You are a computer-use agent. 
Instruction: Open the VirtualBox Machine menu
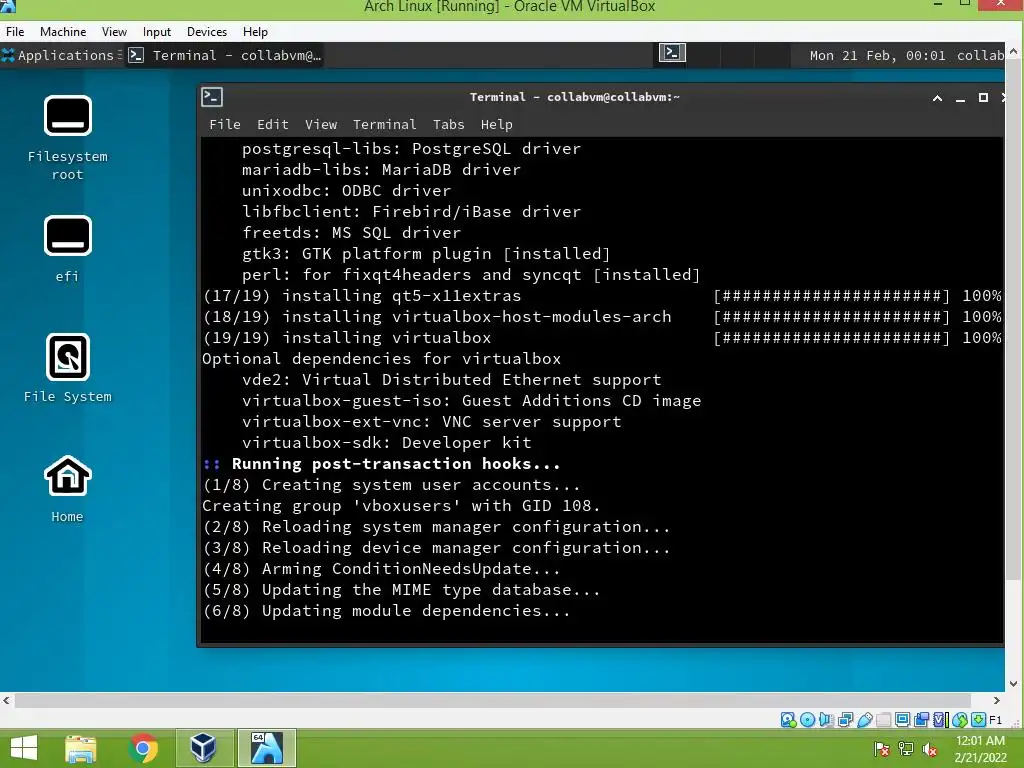point(63,31)
